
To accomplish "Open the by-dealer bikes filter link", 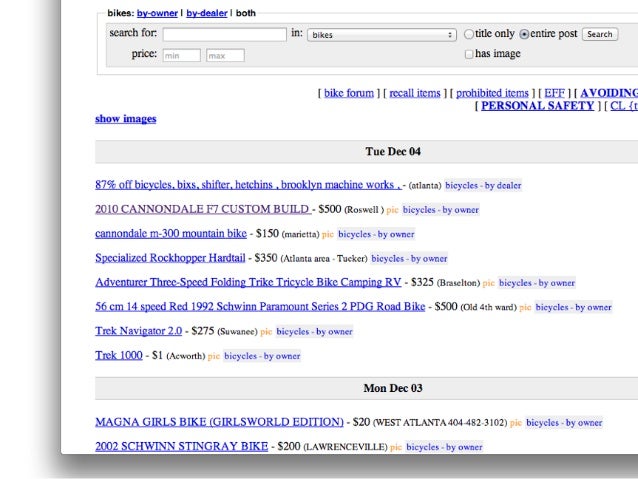I will (207, 13).
